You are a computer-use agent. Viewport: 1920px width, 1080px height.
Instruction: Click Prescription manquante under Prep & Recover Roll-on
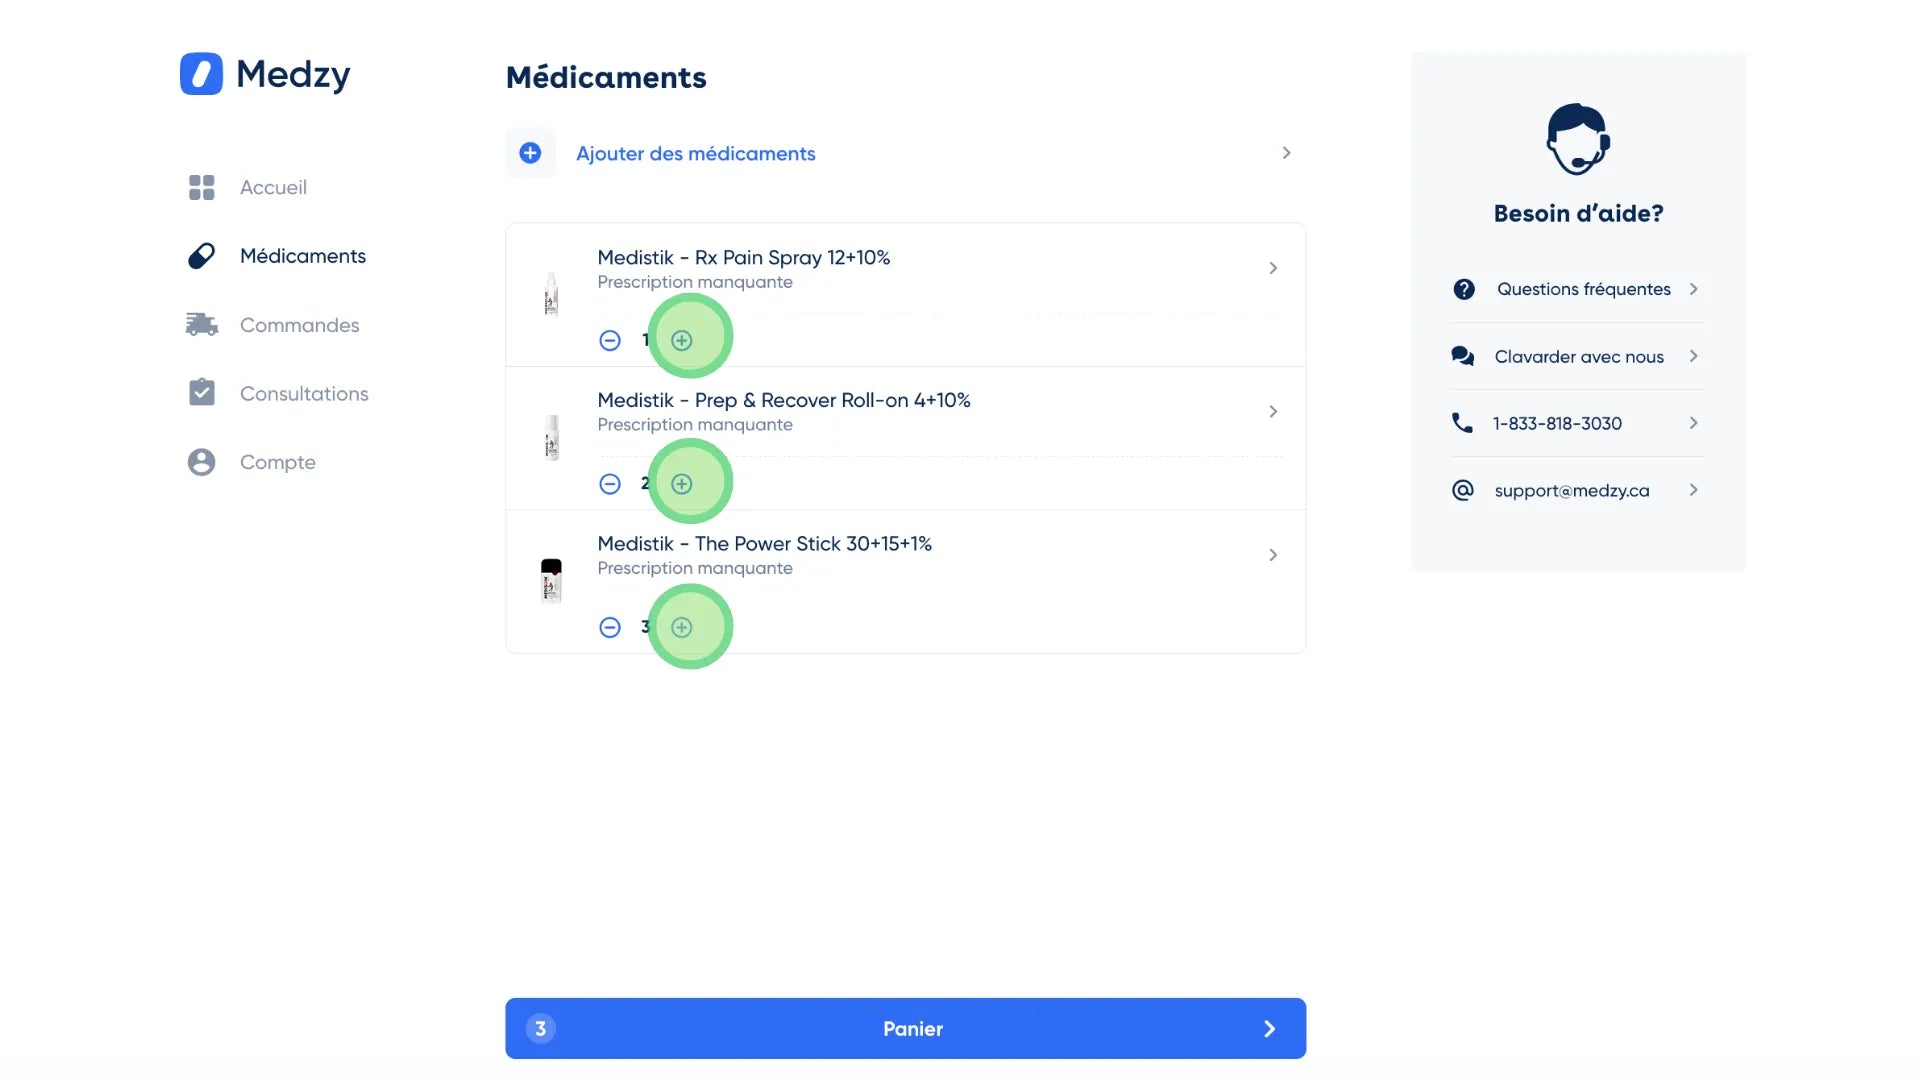pos(695,425)
